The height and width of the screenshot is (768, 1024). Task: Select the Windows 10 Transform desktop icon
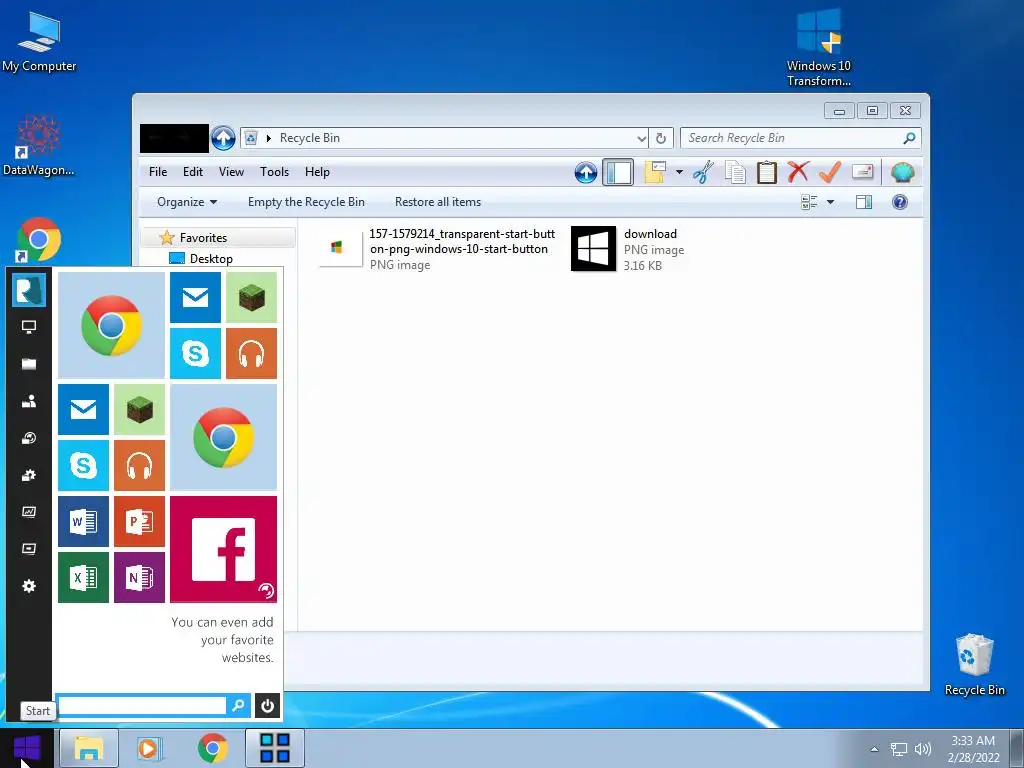coord(819,47)
